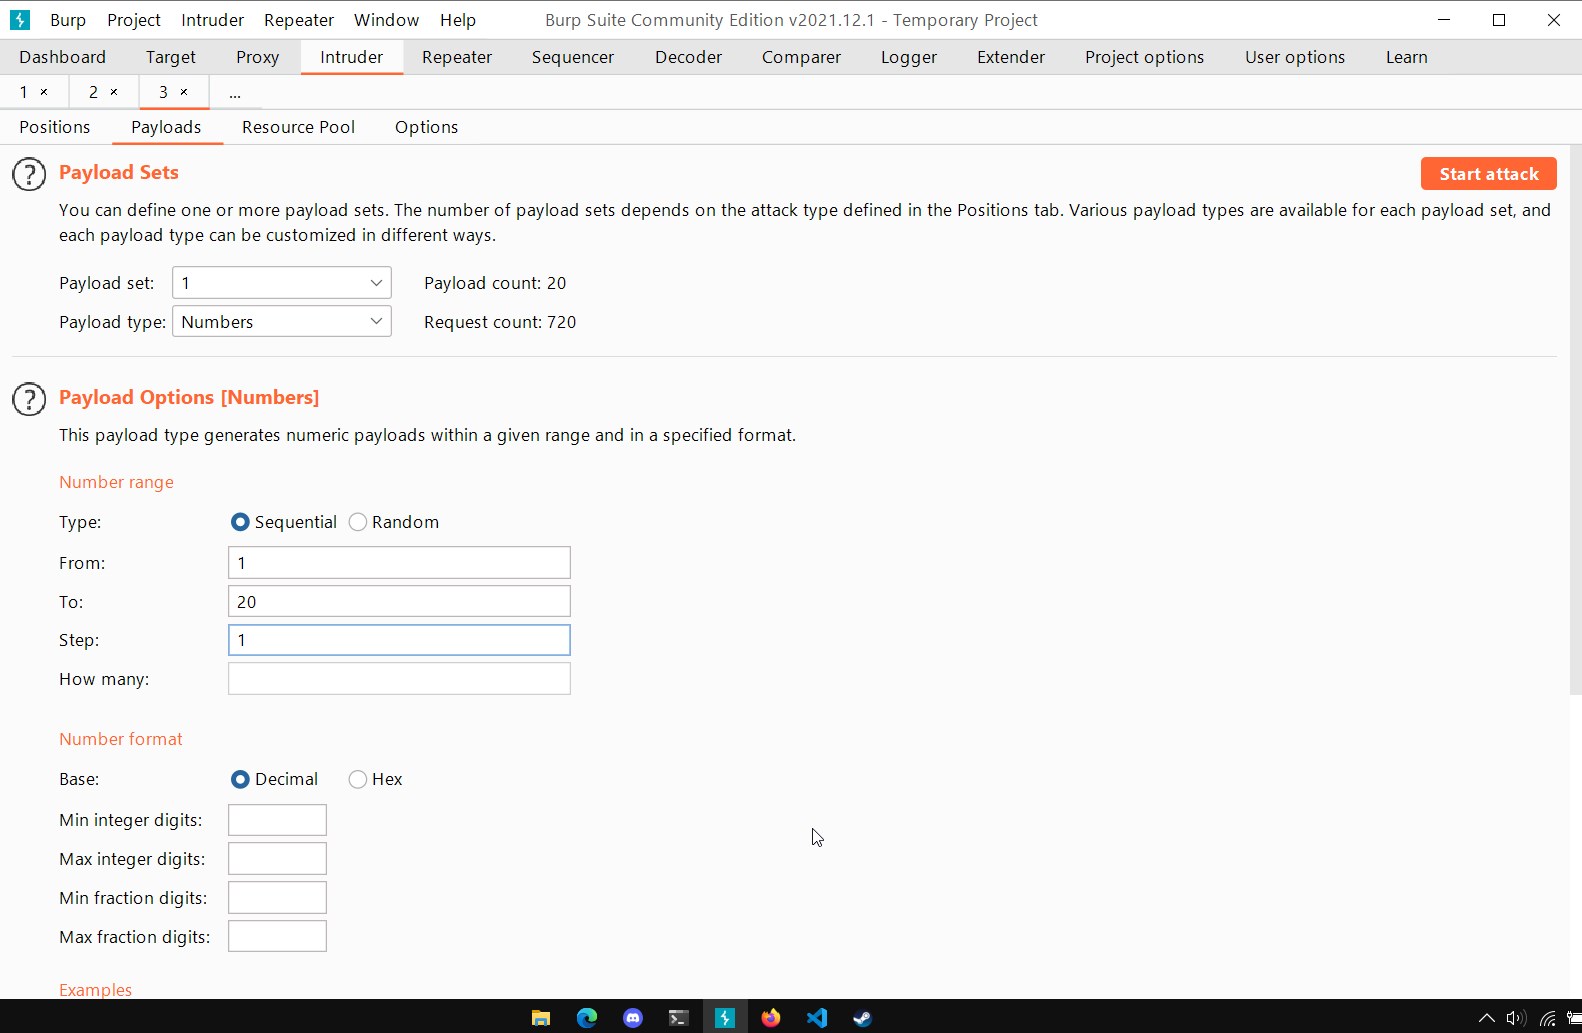Add new Intruder tab via ellipsis

[235, 92]
